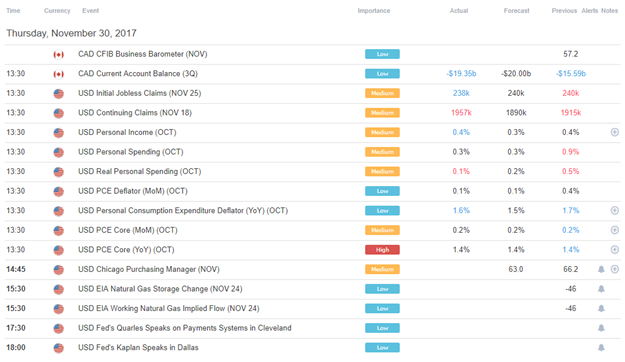Click the US flag beside Real Personal Spending
Image resolution: width=625 pixels, height=362 pixels.
pyautogui.click(x=59, y=172)
